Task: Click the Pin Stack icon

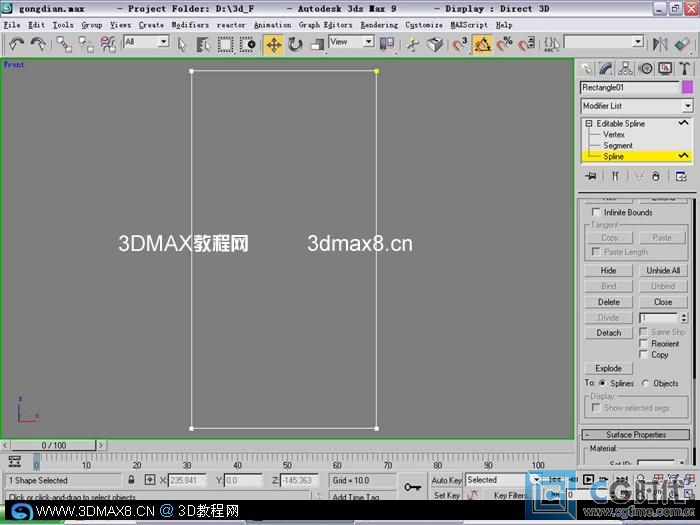Action: (x=591, y=176)
